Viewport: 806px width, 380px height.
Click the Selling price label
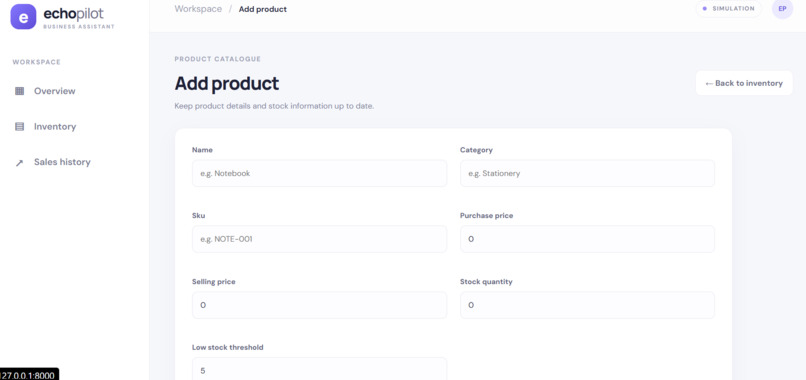pos(214,281)
